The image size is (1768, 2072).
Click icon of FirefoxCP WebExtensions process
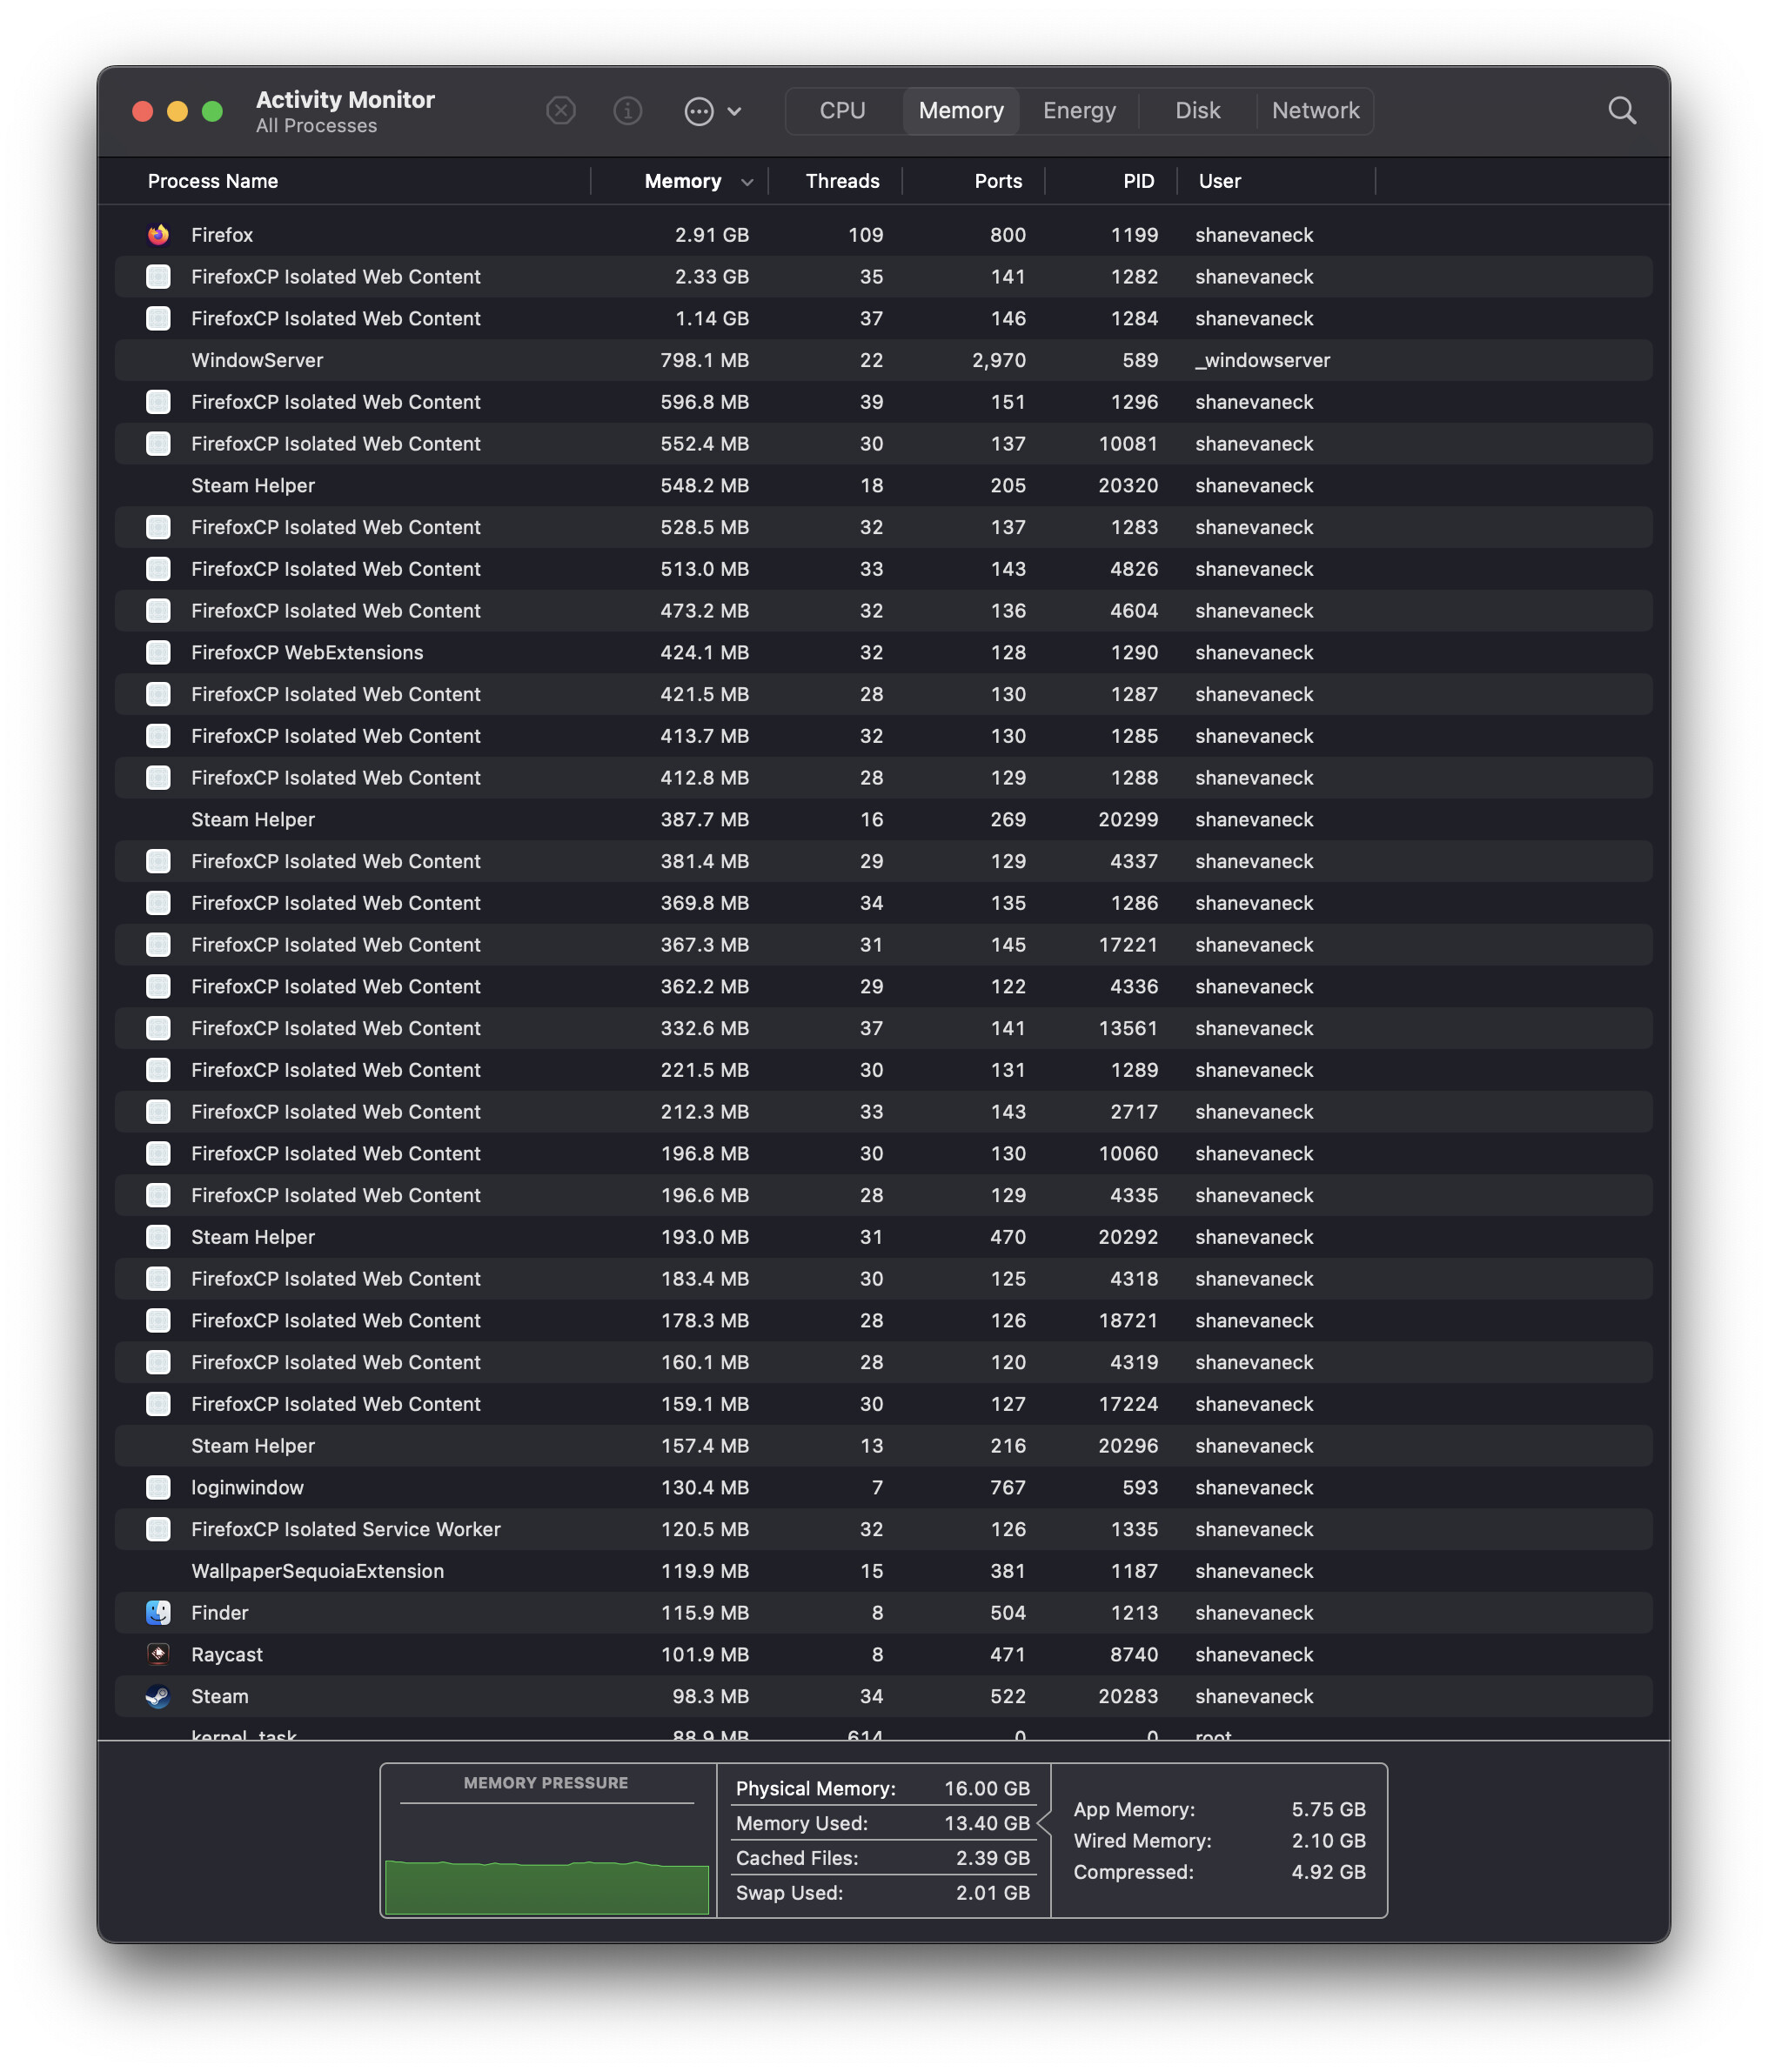[158, 653]
